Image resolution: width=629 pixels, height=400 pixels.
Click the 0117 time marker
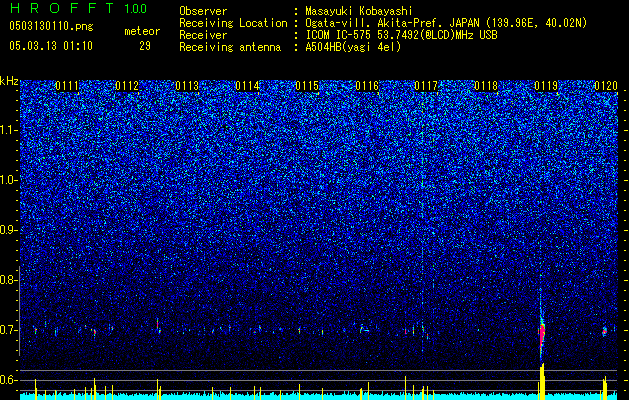click(x=426, y=86)
